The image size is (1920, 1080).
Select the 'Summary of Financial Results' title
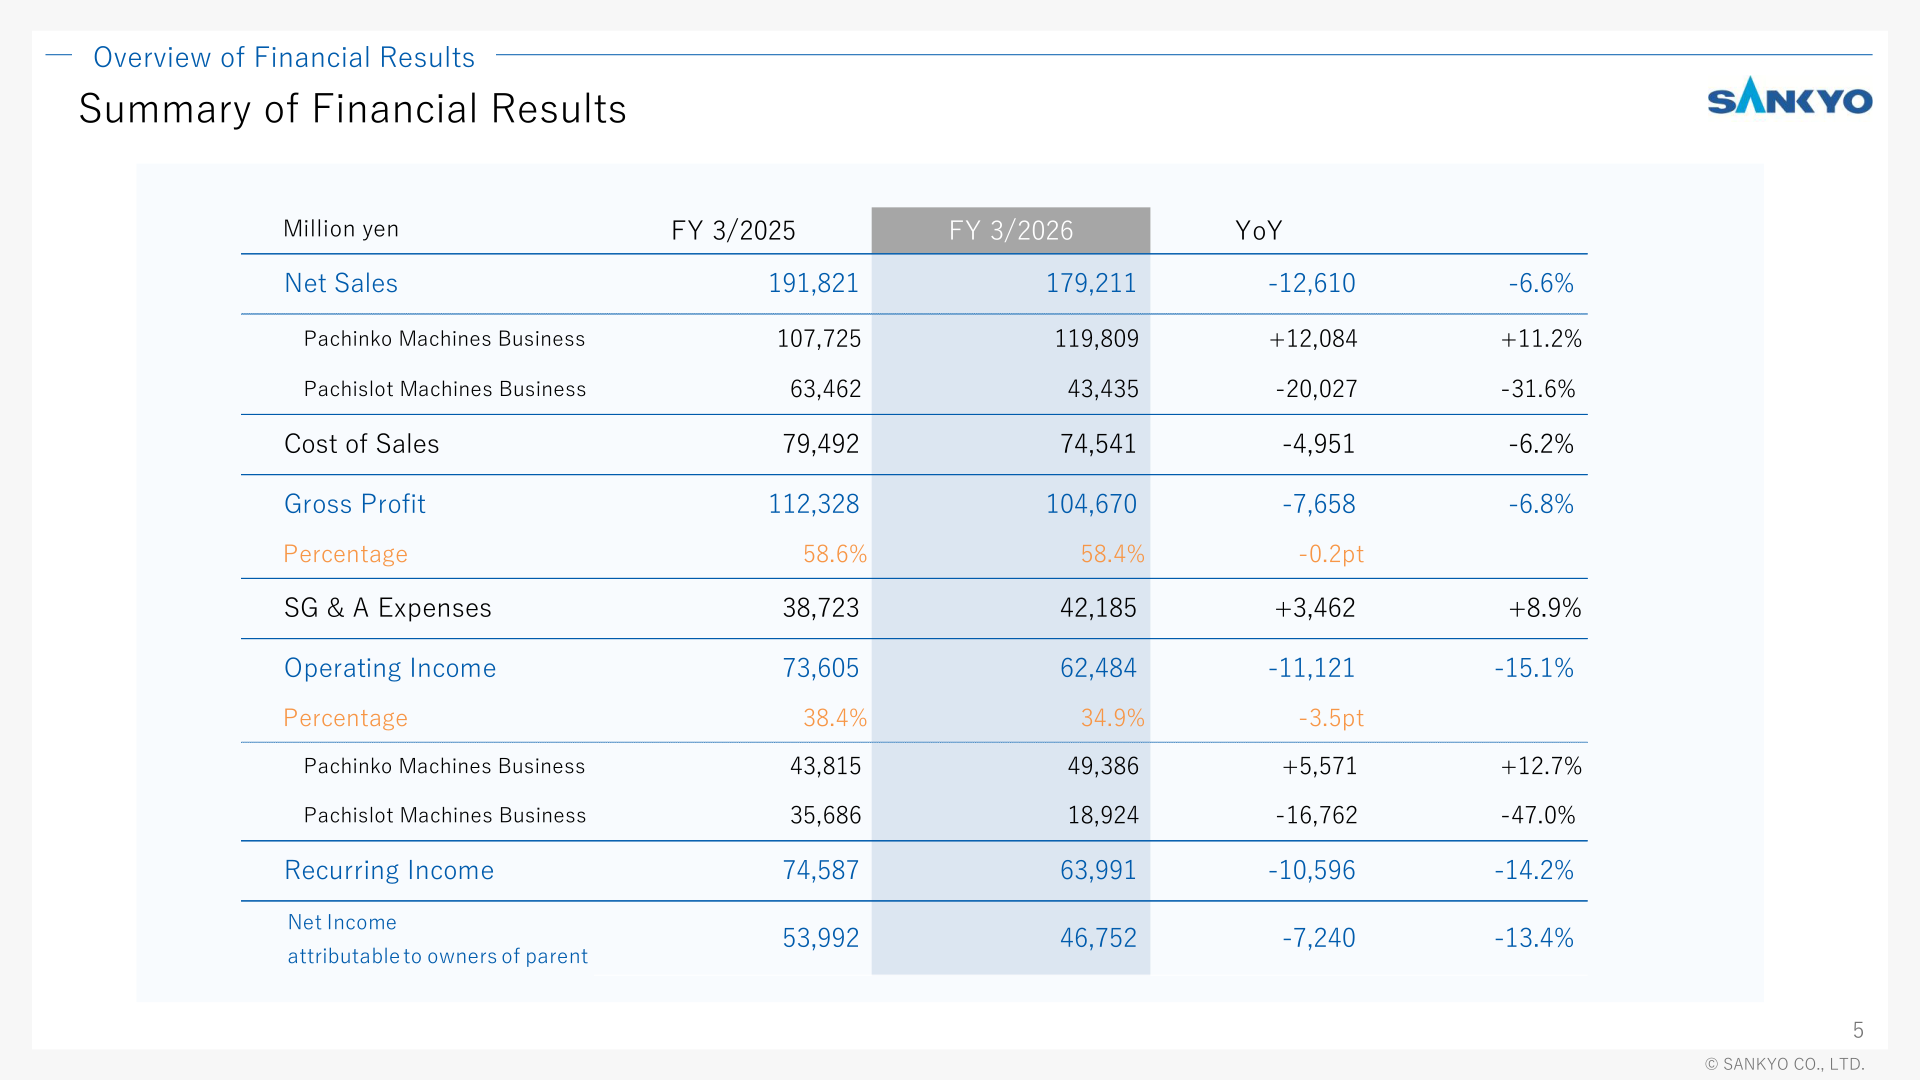(x=353, y=109)
